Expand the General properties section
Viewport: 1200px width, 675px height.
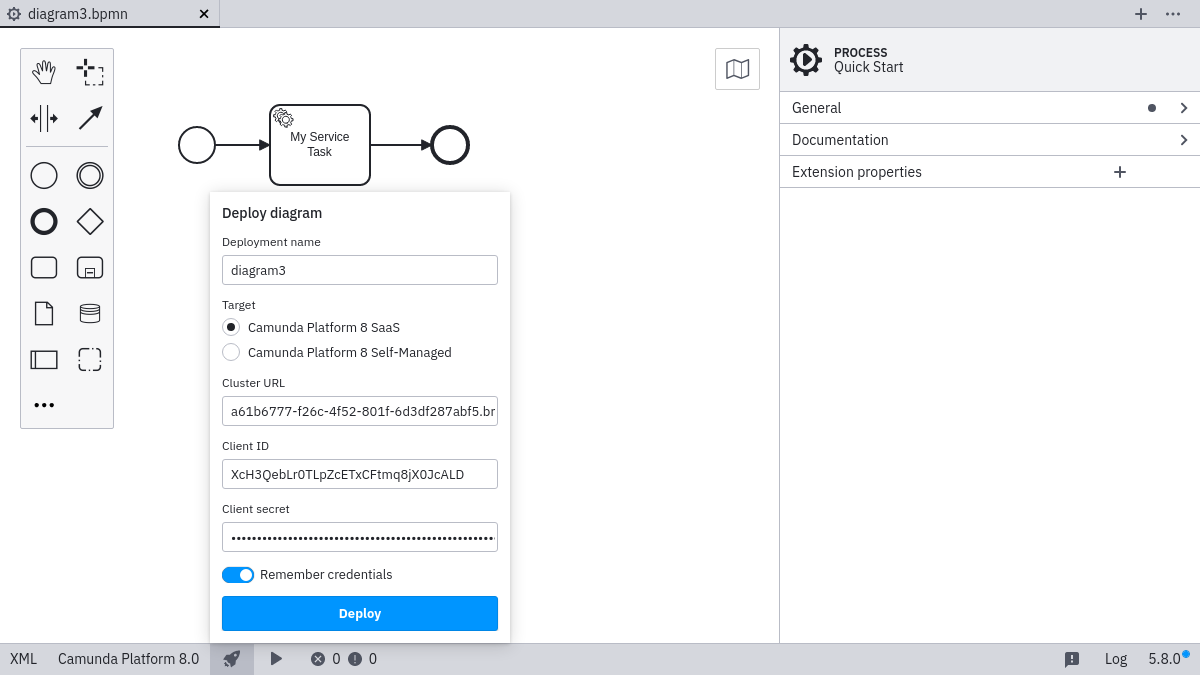pyautogui.click(x=988, y=107)
